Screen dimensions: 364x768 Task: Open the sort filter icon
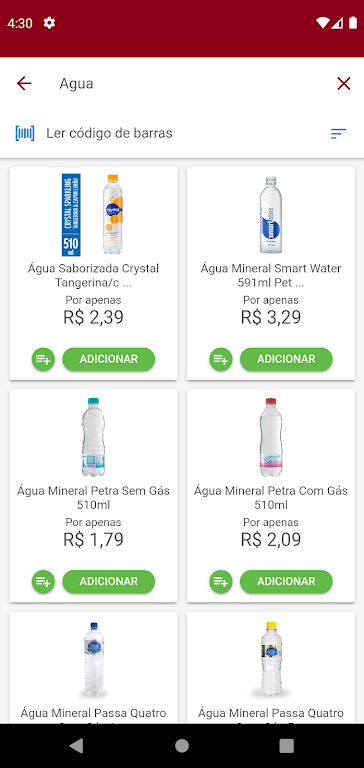339,133
